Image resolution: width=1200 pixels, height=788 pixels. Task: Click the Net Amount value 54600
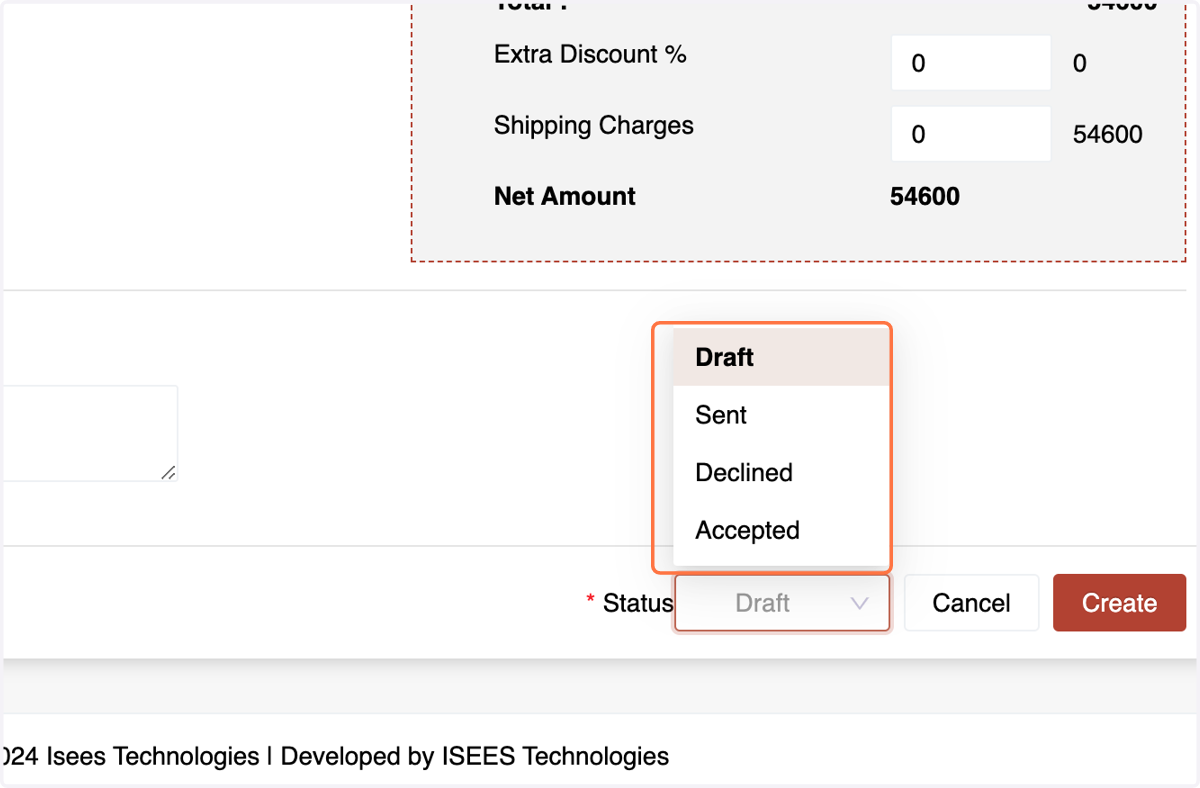pos(925,196)
